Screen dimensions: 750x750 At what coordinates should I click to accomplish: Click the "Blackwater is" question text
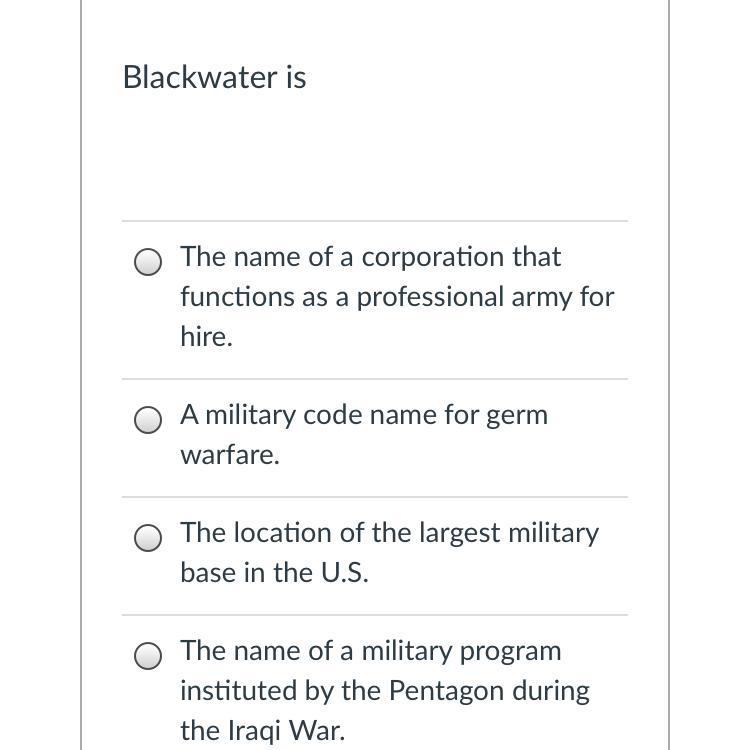214,77
